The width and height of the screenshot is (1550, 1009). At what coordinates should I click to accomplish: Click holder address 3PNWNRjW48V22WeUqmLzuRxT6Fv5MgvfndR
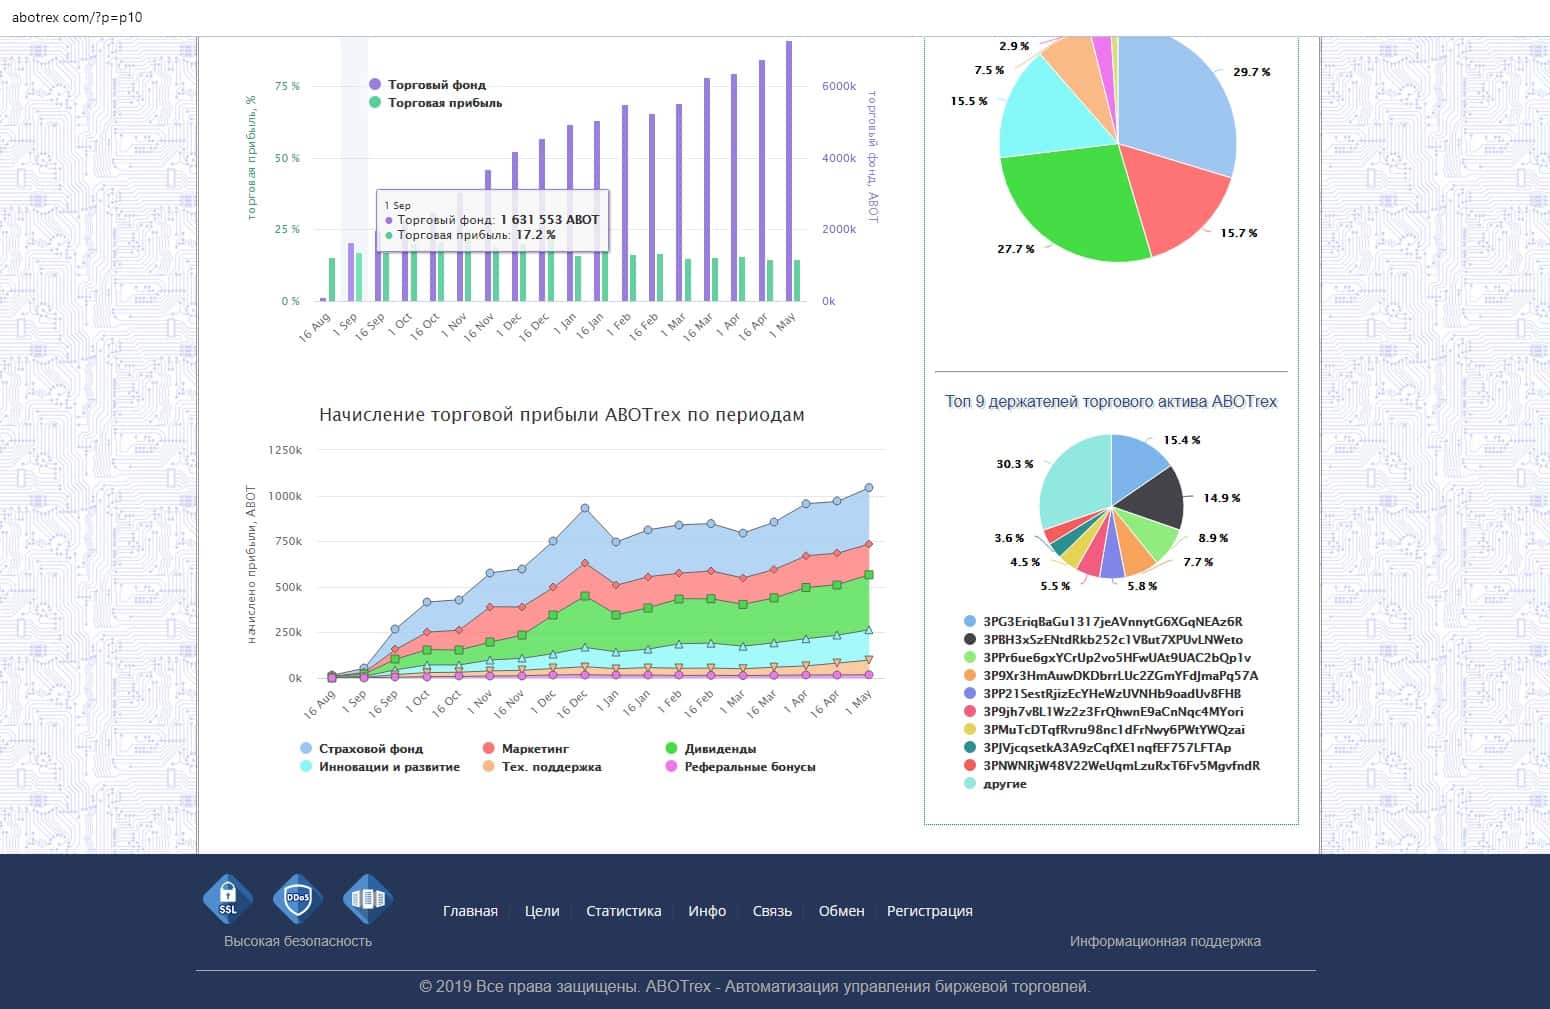[x=1112, y=765]
